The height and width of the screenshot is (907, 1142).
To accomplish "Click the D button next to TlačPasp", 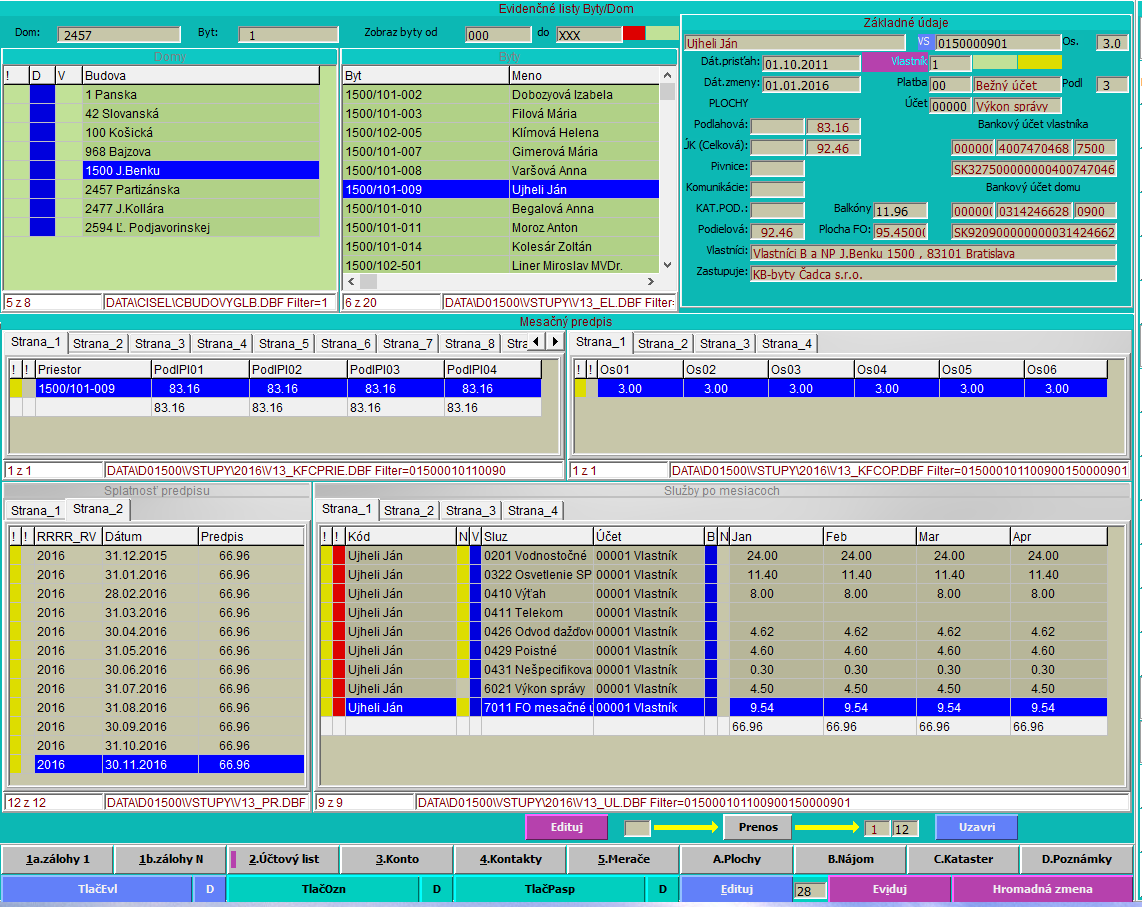I will 663,889.
